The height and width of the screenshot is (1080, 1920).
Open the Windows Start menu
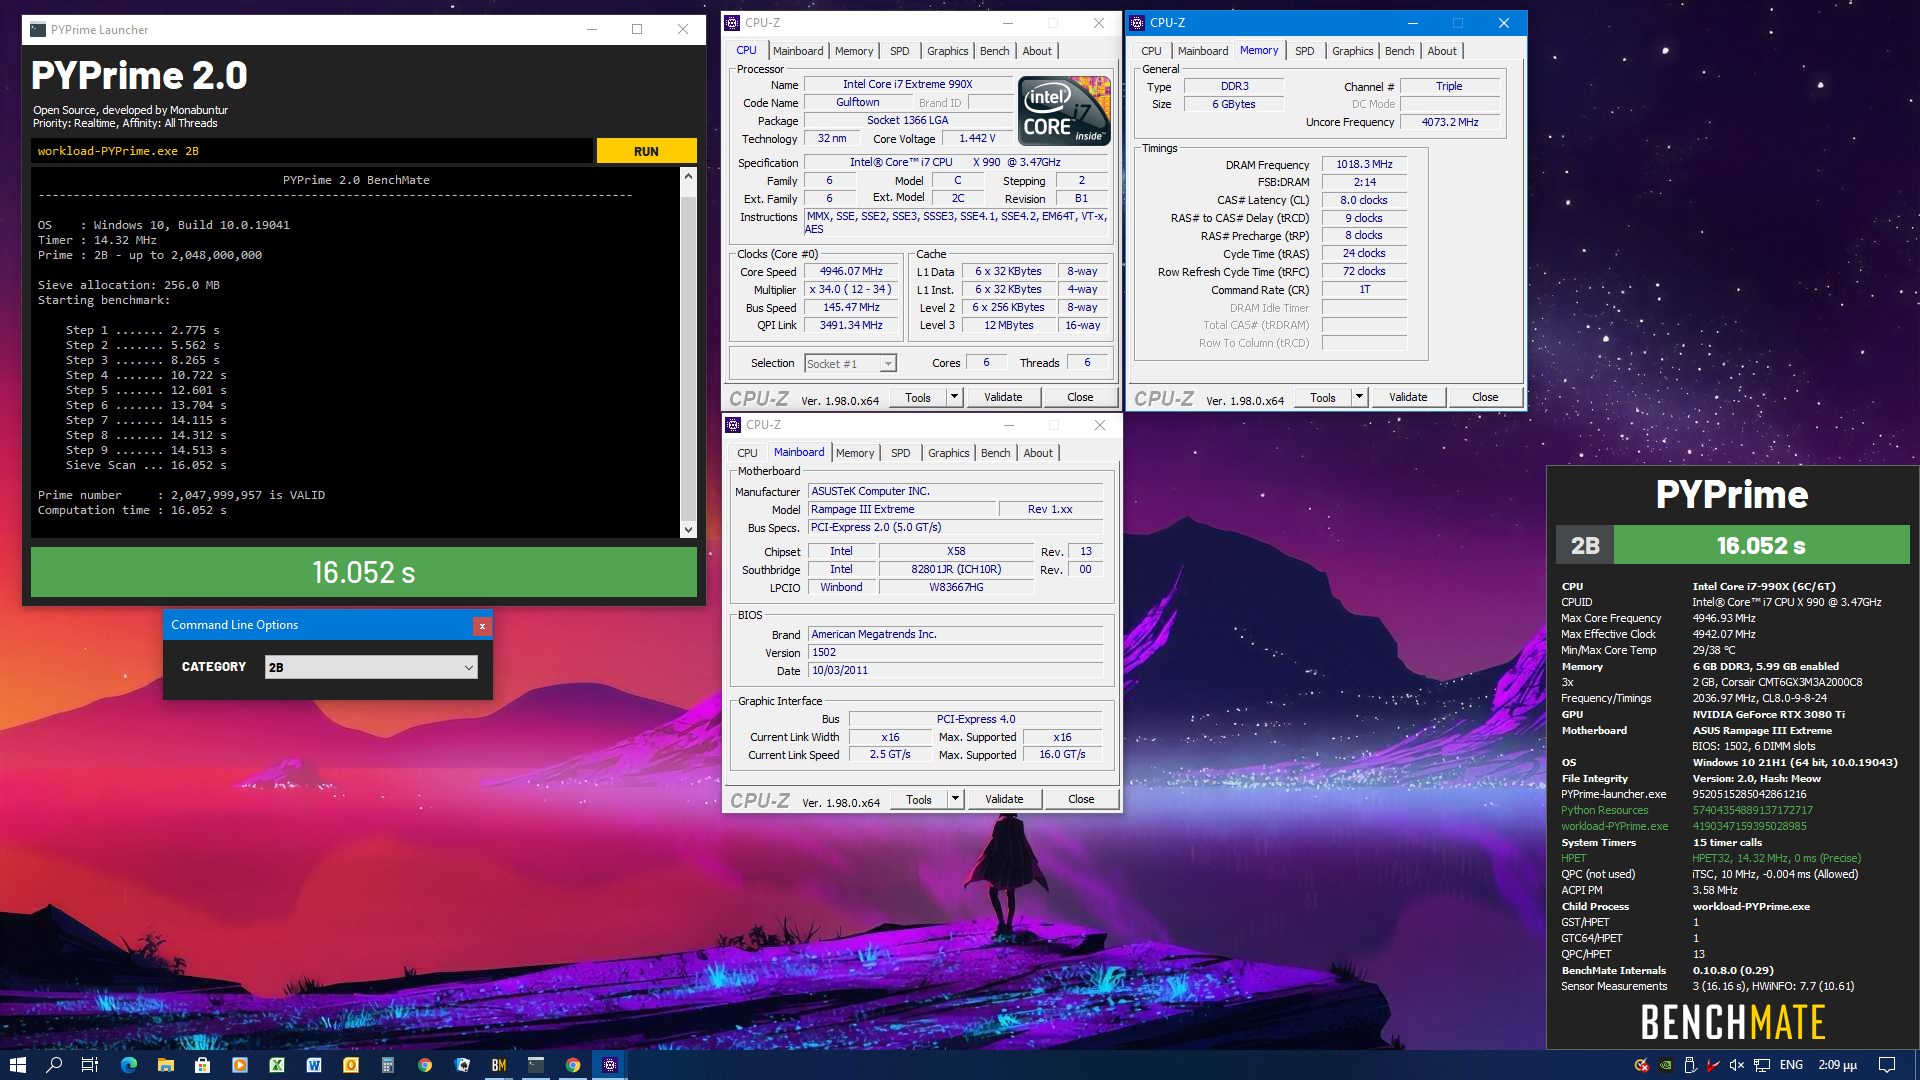click(x=17, y=1065)
